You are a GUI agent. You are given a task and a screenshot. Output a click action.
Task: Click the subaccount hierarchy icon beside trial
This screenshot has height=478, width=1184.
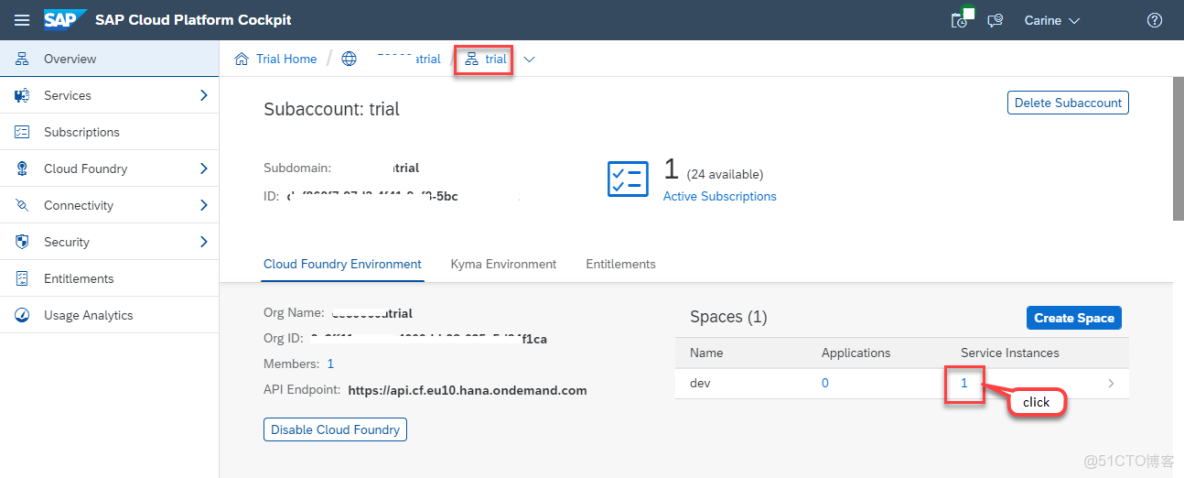(x=472, y=59)
